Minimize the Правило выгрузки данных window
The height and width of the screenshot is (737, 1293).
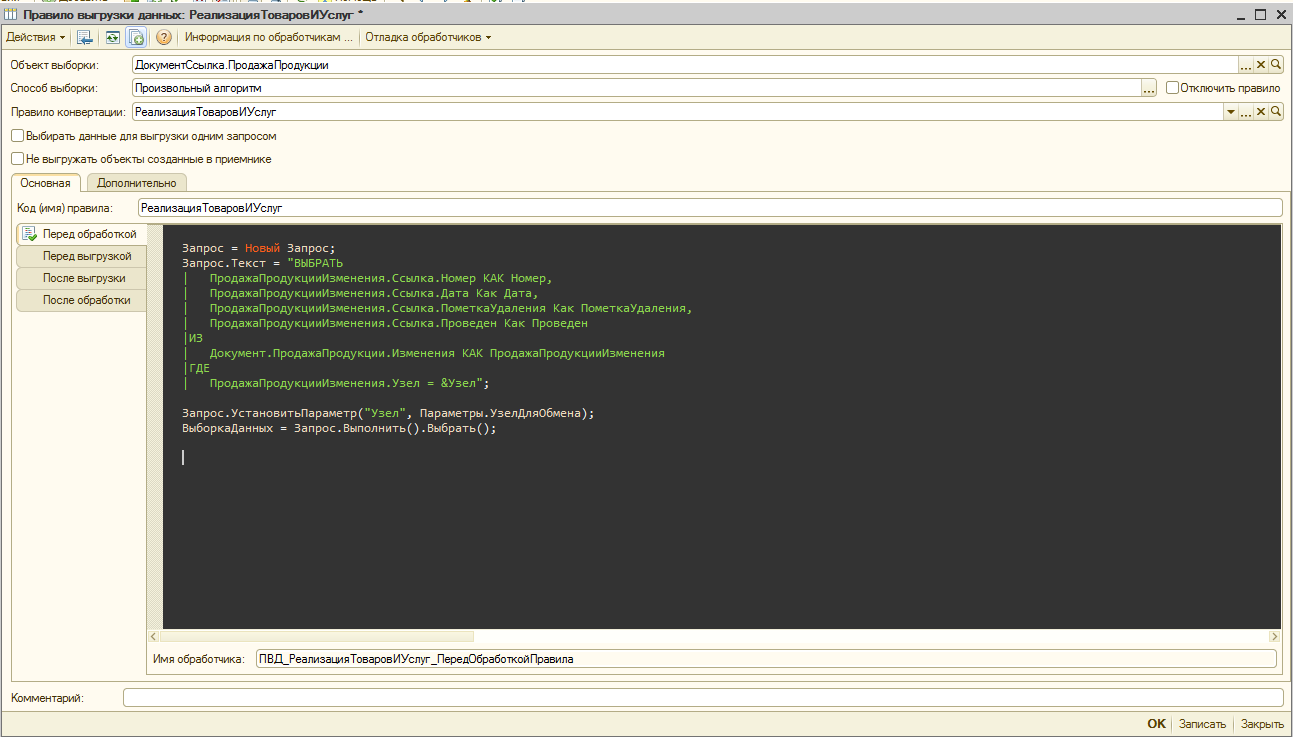tap(1240, 14)
